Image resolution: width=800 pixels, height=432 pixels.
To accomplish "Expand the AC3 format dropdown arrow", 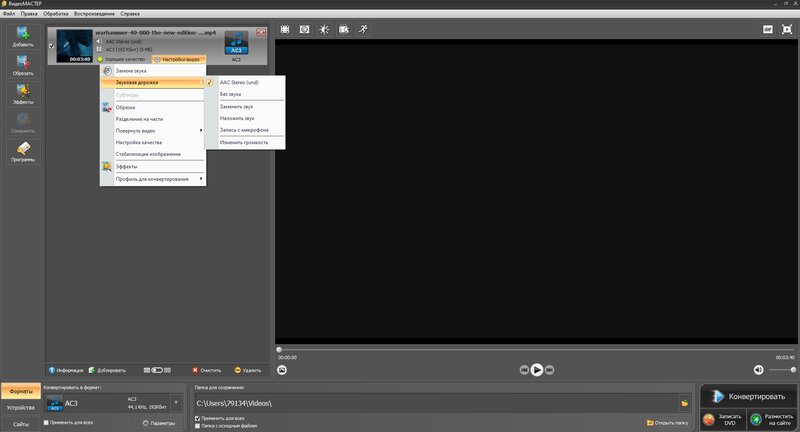I will [176, 403].
